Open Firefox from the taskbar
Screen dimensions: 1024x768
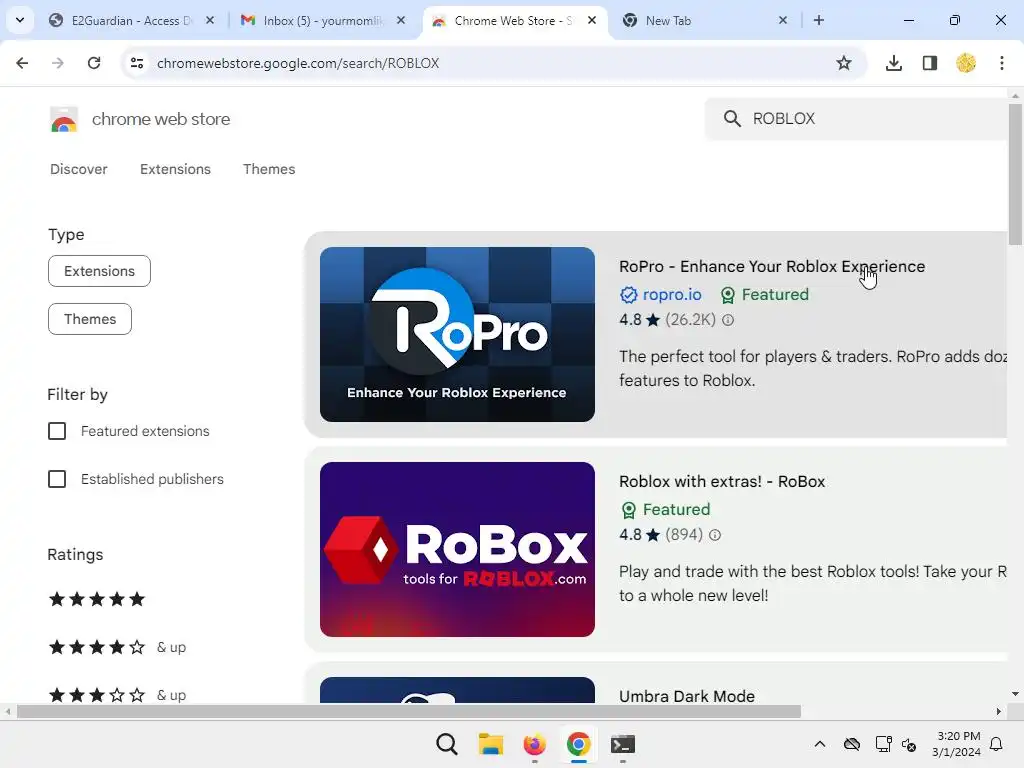click(534, 744)
